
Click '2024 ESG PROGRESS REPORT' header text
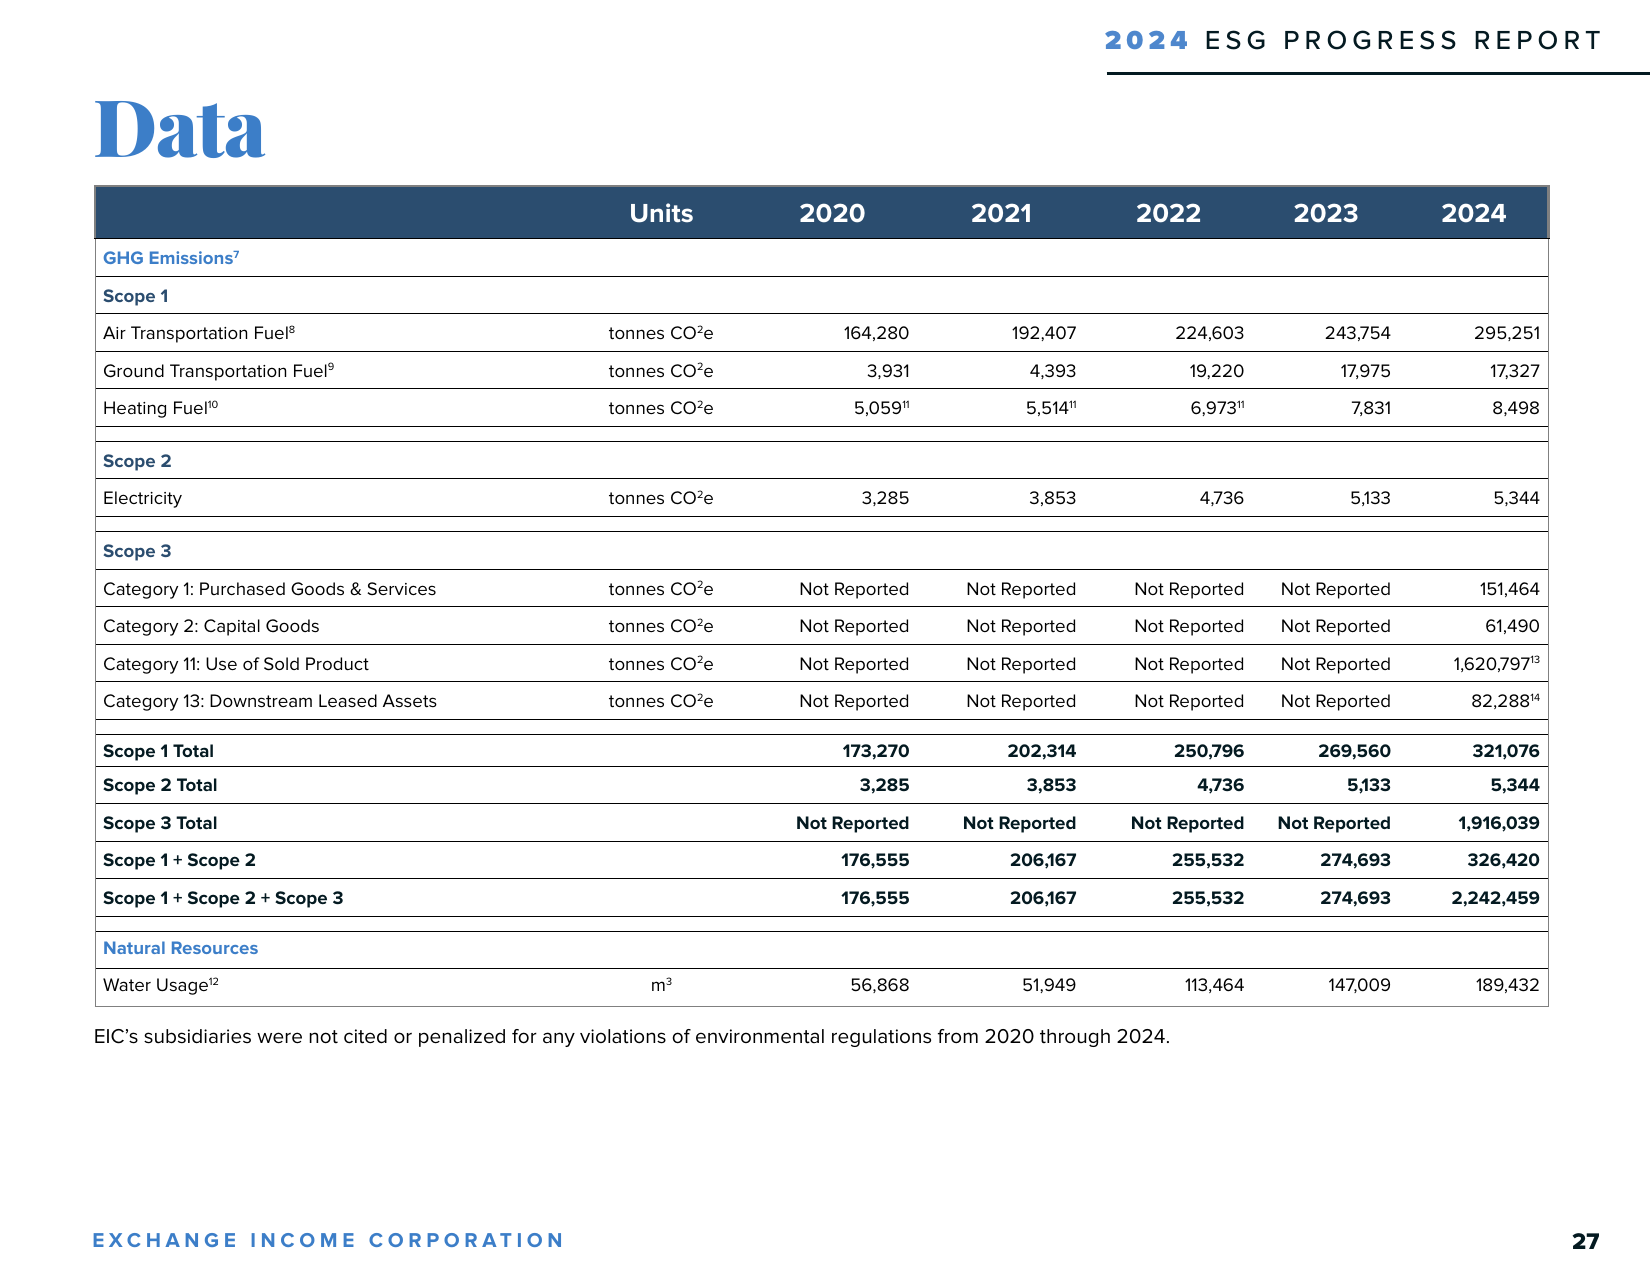pos(1354,40)
